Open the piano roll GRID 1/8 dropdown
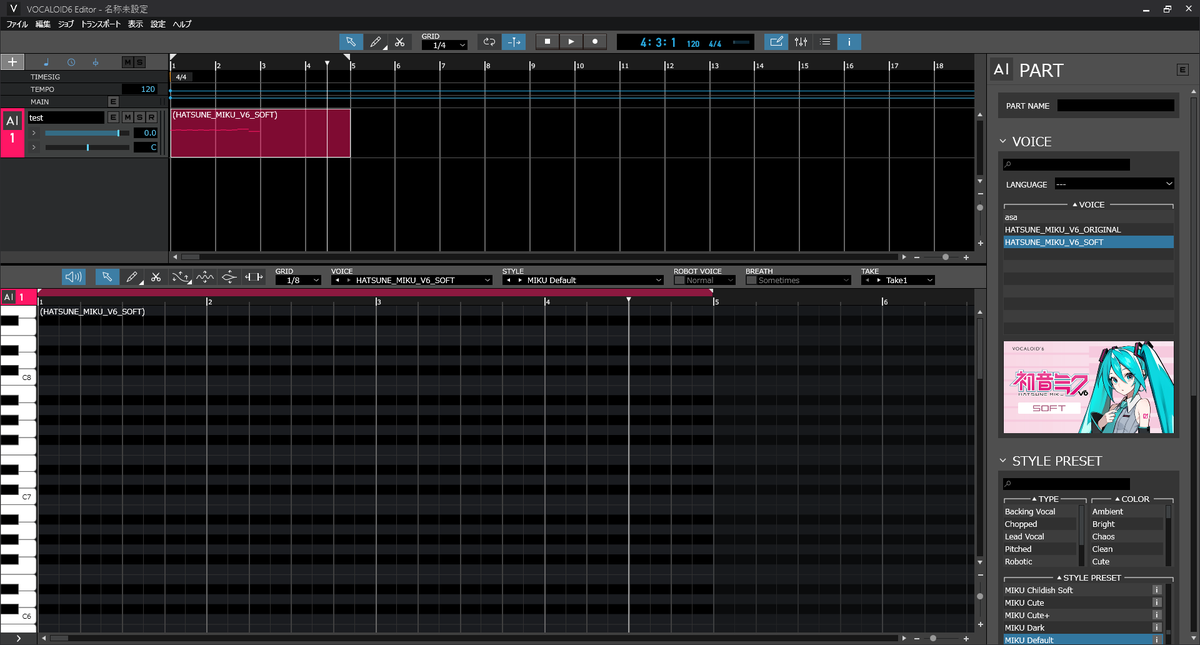1200x645 pixels. (297, 280)
